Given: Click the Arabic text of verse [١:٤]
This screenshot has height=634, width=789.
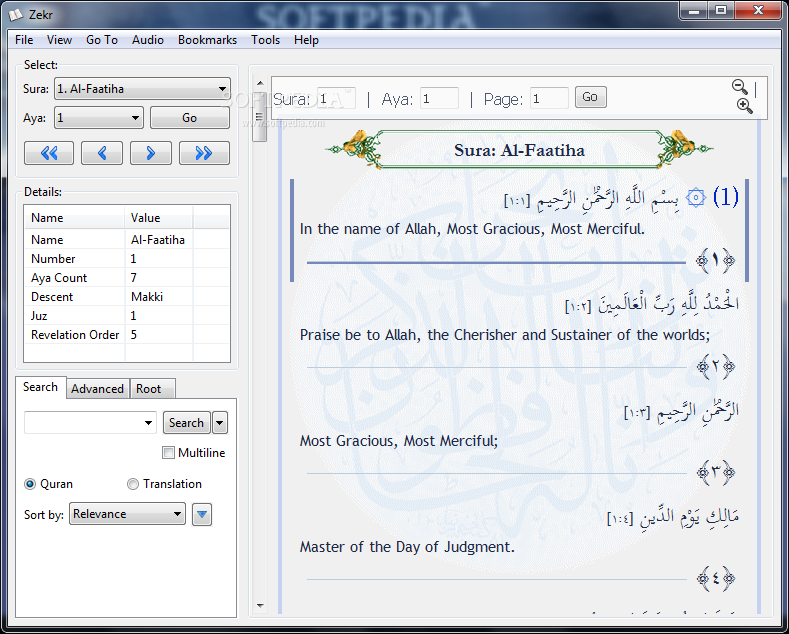Looking at the screenshot, I should (x=673, y=516).
